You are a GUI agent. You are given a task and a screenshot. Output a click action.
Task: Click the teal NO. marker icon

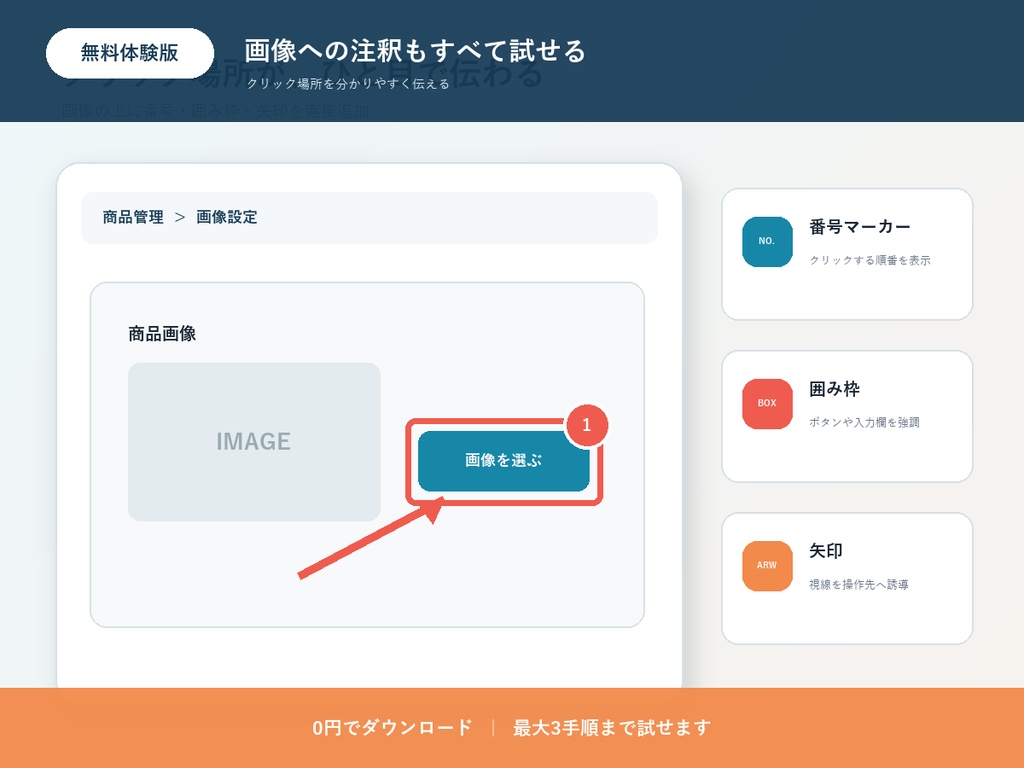tap(767, 242)
